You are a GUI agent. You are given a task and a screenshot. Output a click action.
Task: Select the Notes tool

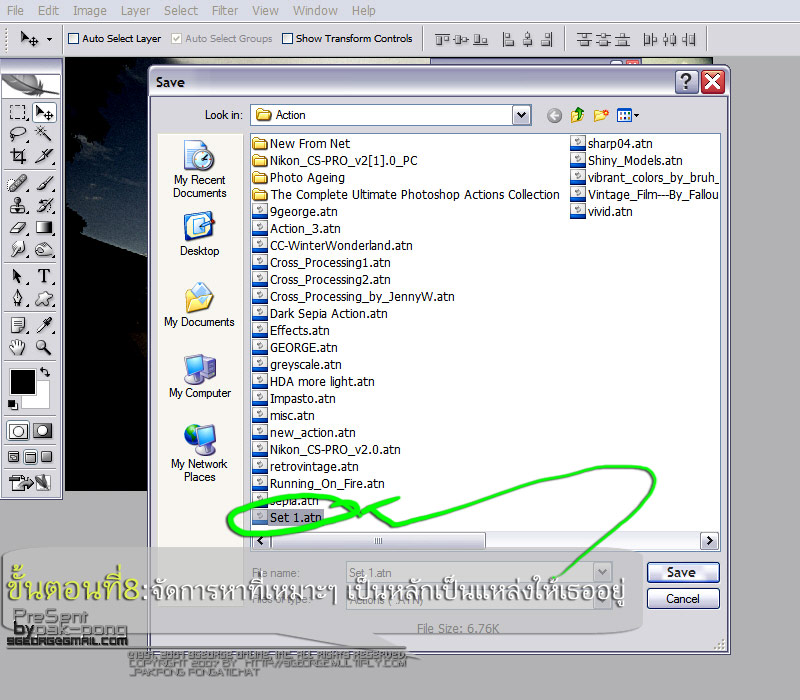[18, 324]
